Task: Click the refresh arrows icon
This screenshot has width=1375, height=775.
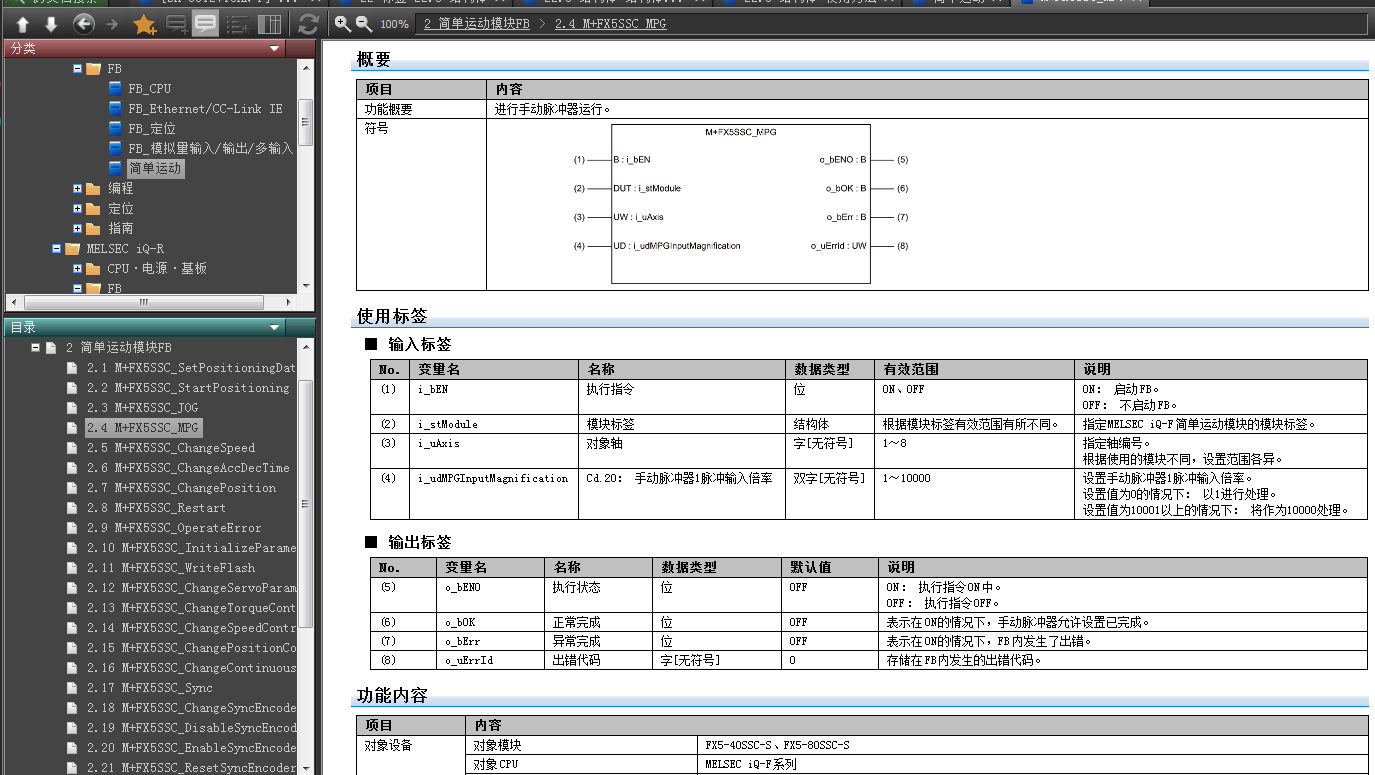Action: click(309, 24)
